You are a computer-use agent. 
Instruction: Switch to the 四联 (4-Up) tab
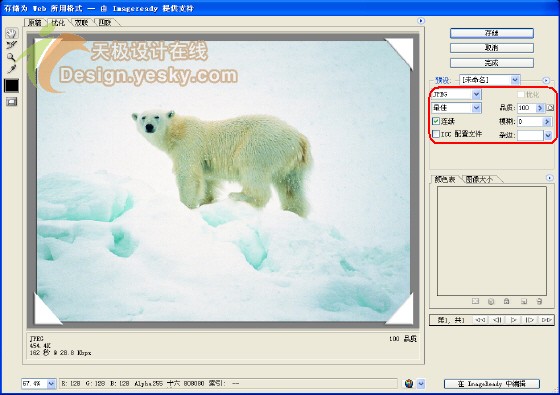[x=105, y=22]
